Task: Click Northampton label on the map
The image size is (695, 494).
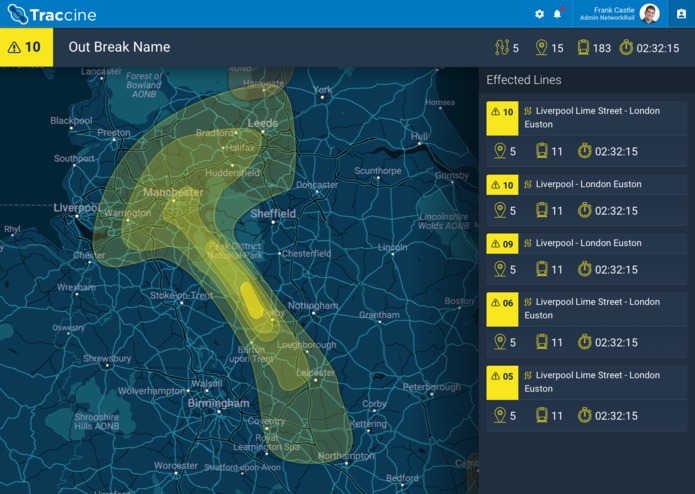Action: (346, 455)
